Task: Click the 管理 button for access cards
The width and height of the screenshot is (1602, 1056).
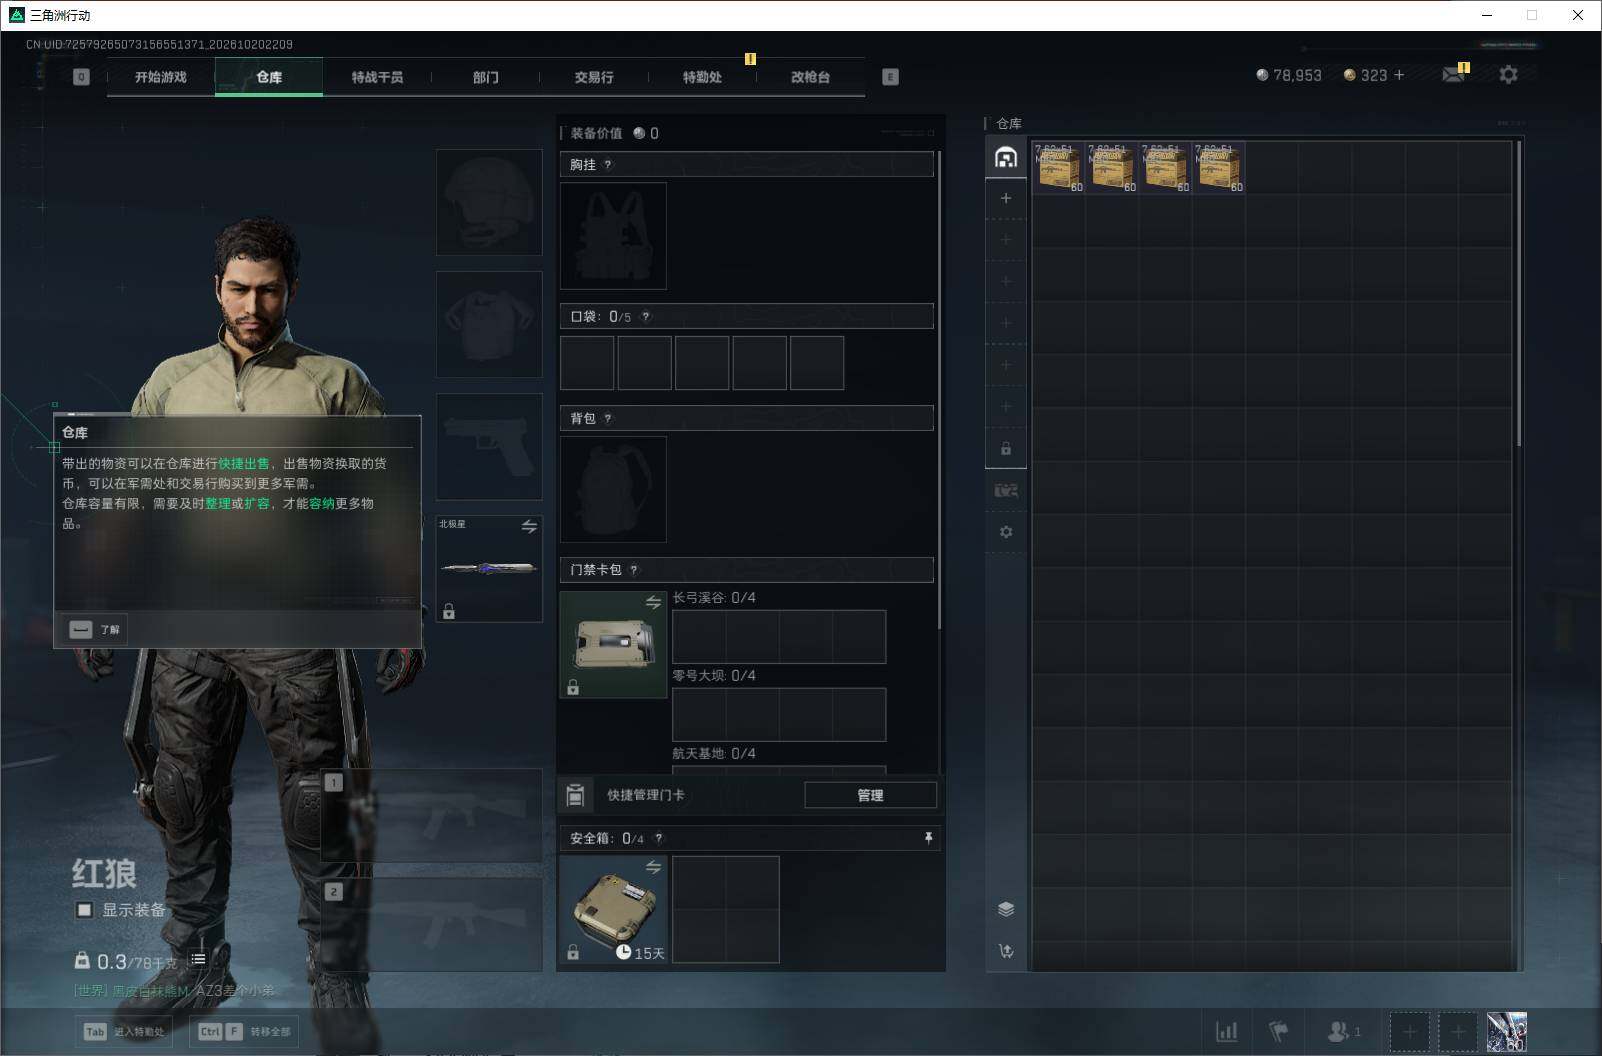Action: [870, 795]
